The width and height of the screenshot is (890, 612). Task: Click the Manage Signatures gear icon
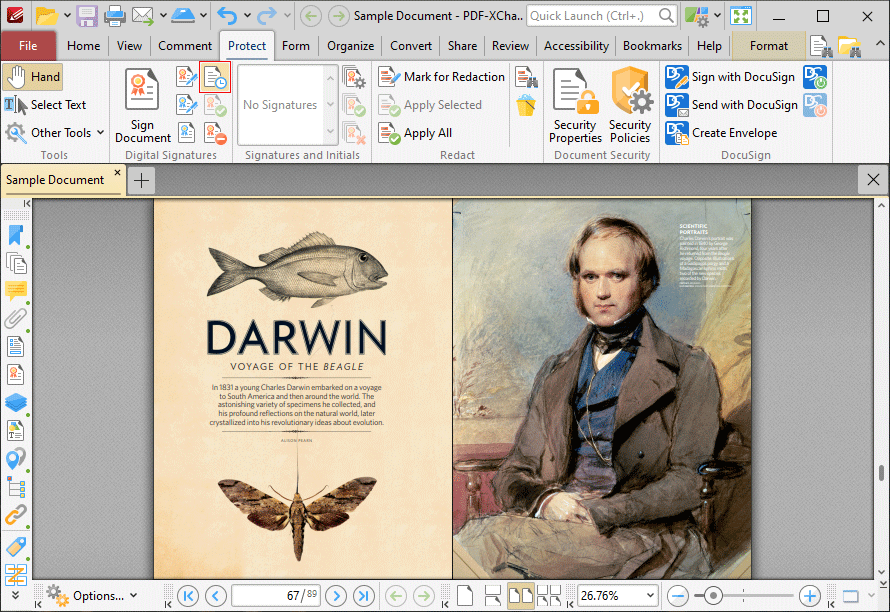point(354,77)
